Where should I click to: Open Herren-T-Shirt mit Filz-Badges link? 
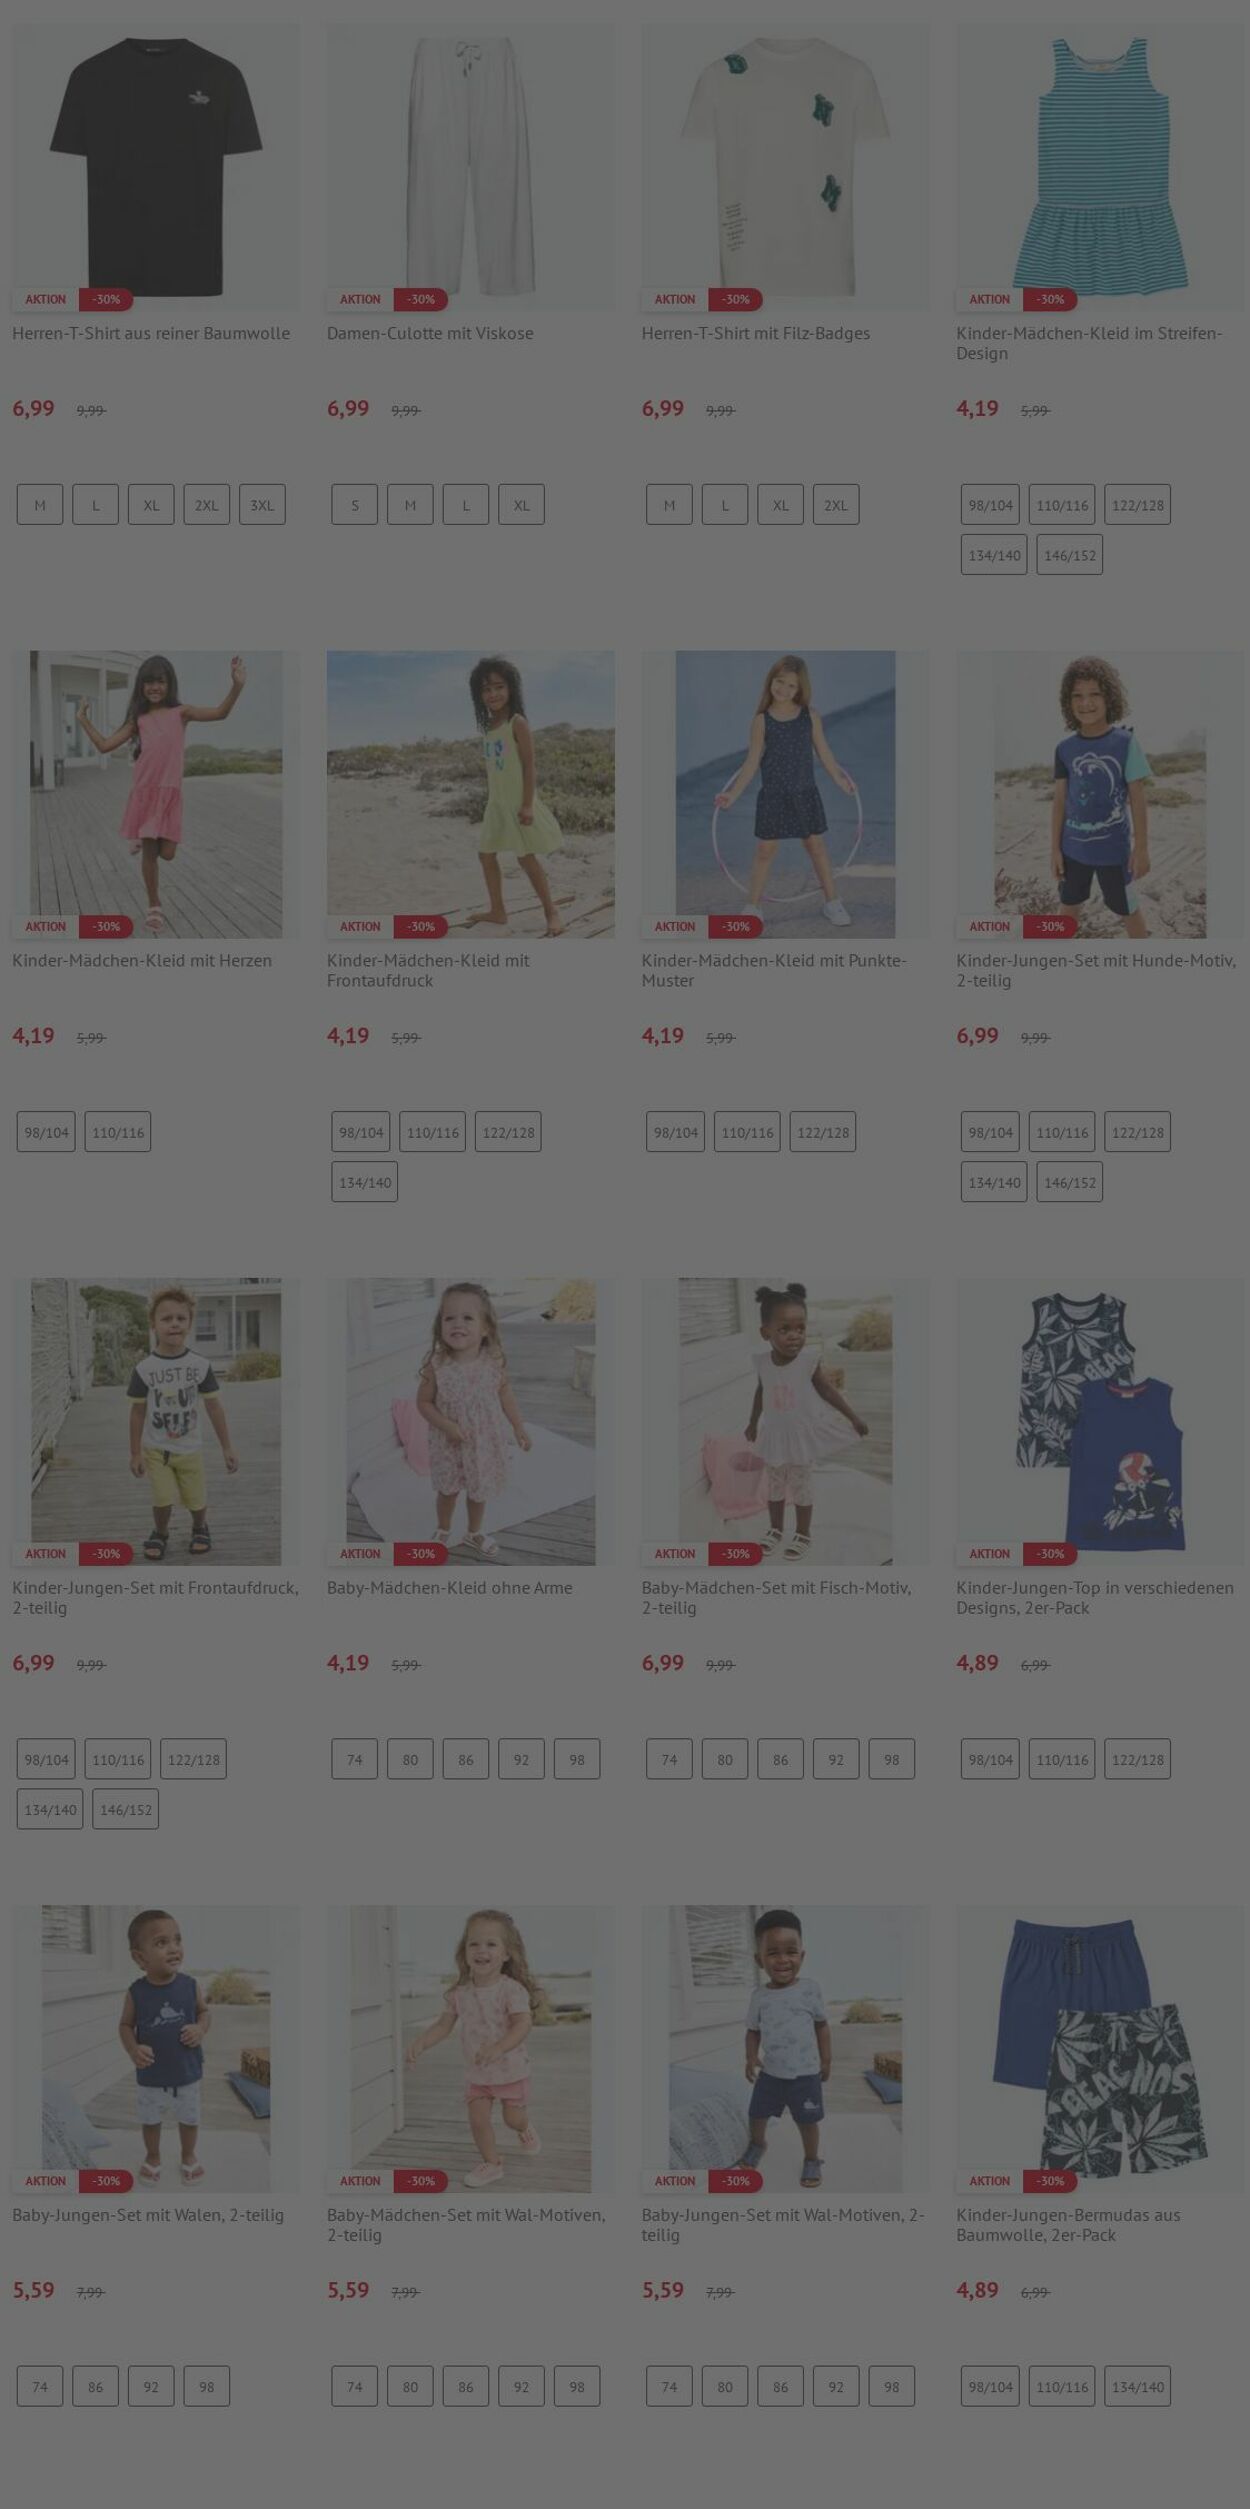tap(755, 333)
